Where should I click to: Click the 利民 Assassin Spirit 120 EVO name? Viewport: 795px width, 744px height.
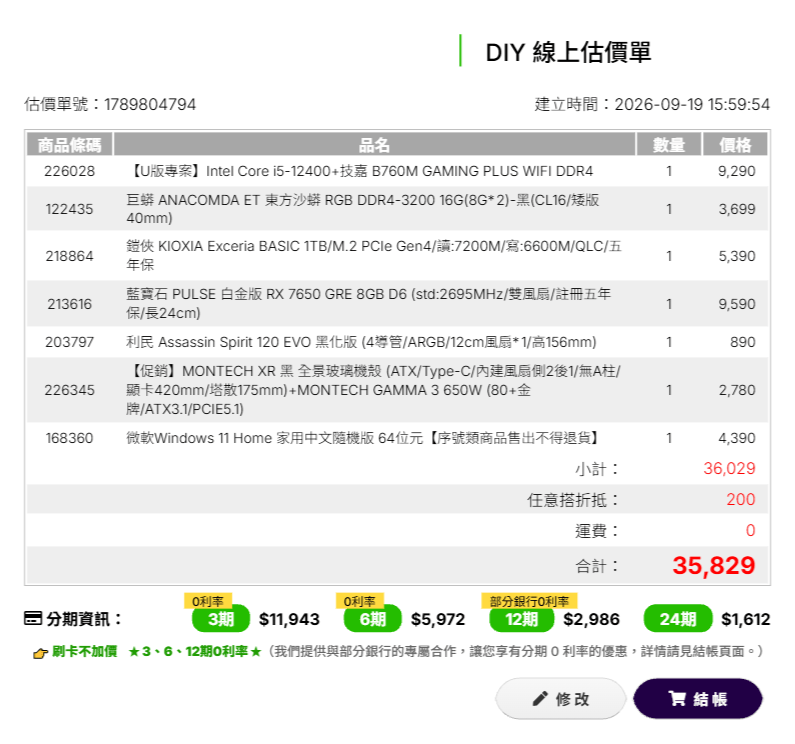coord(361,342)
